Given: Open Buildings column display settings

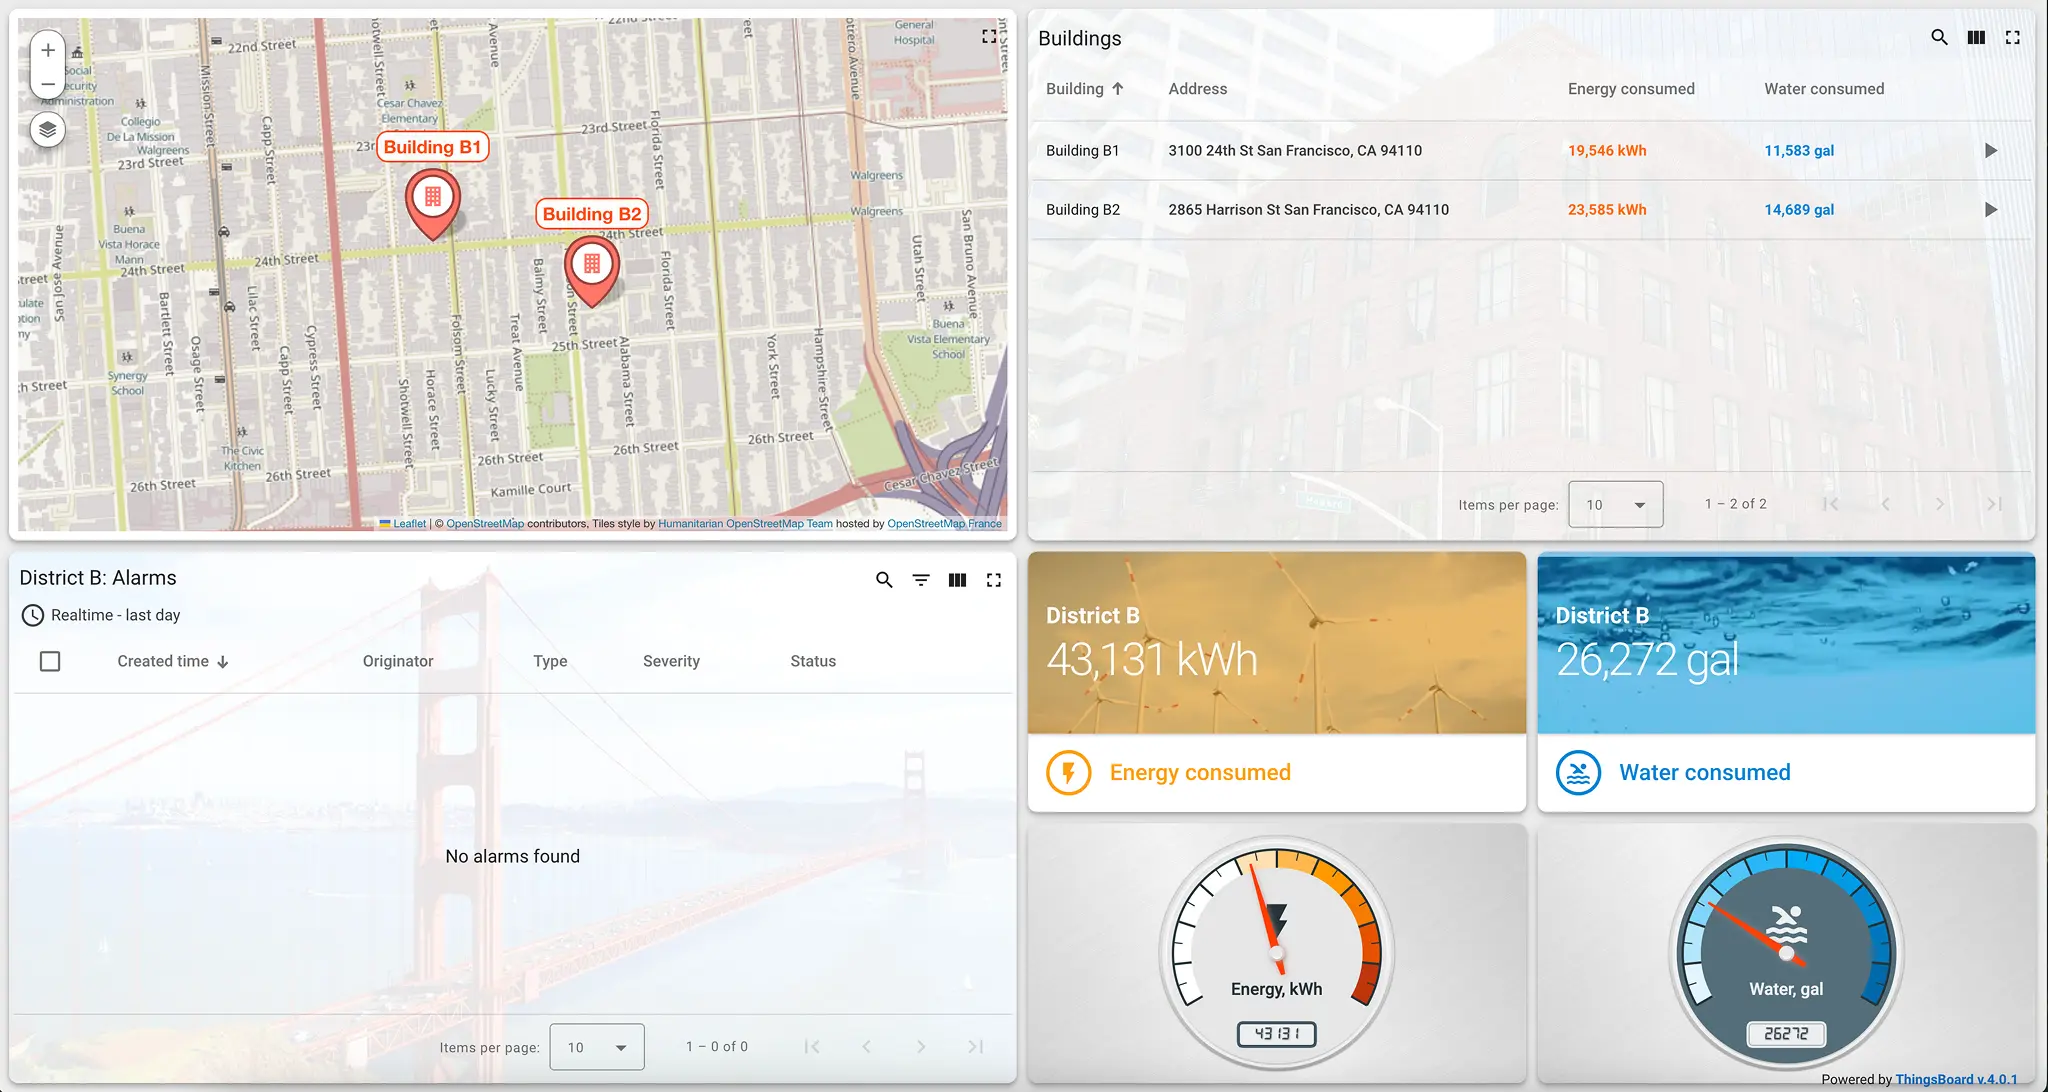Looking at the screenshot, I should click(1976, 38).
